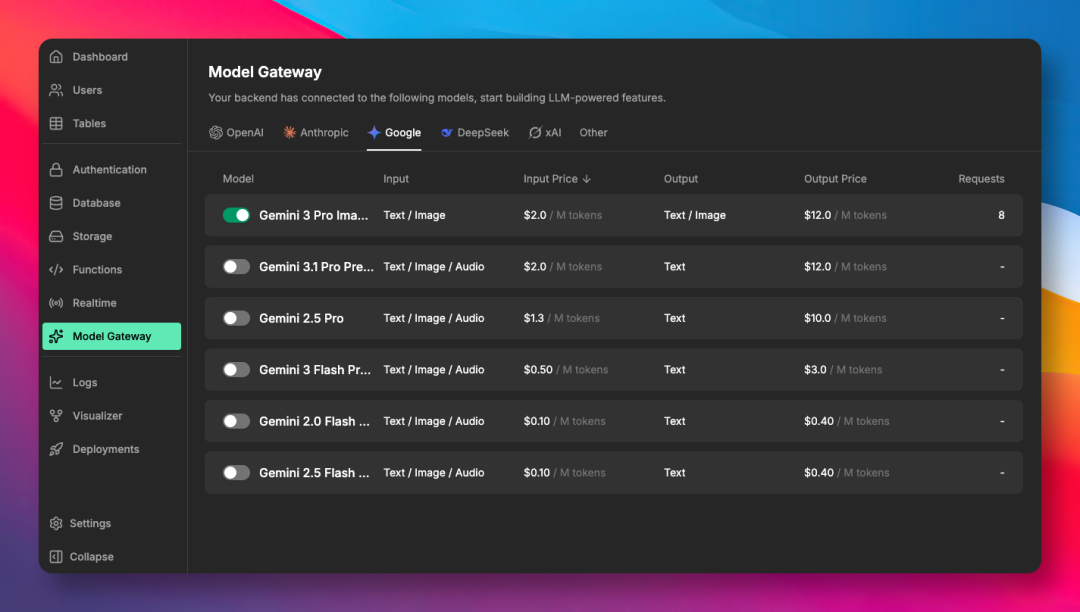Click the Storage drive icon
The width and height of the screenshot is (1080, 612).
(56, 236)
